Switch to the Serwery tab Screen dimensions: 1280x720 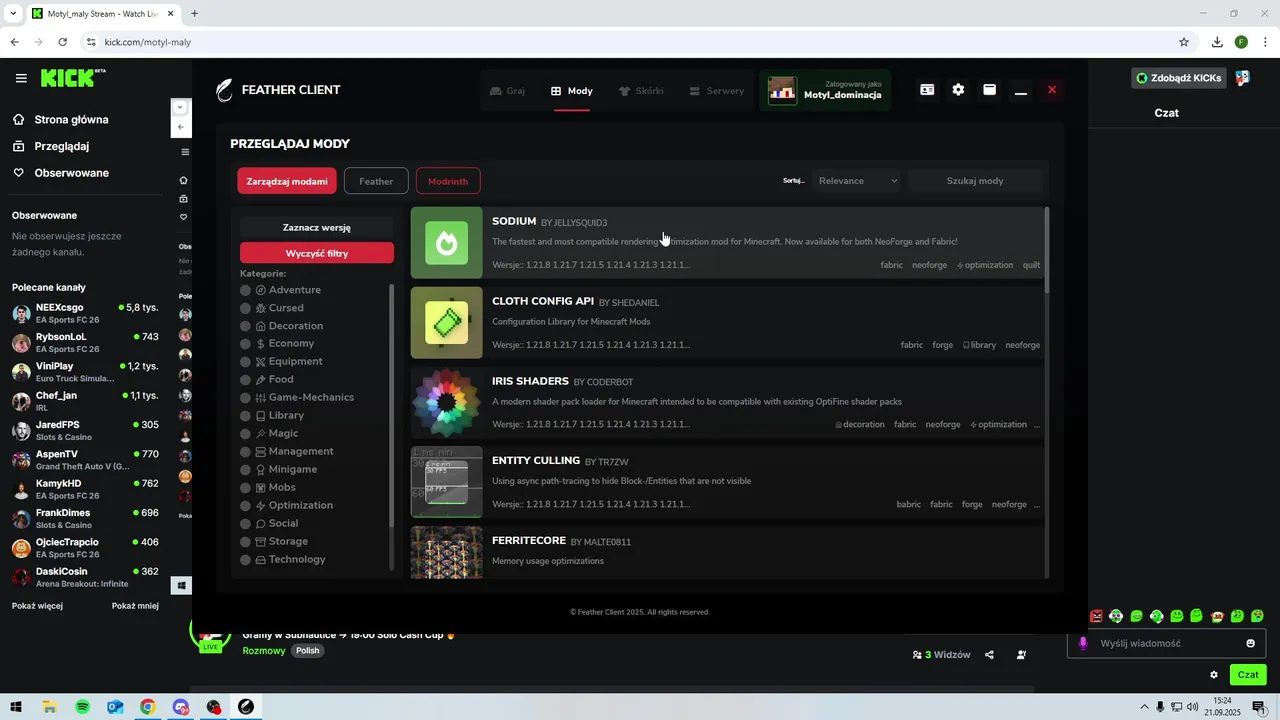(x=717, y=91)
